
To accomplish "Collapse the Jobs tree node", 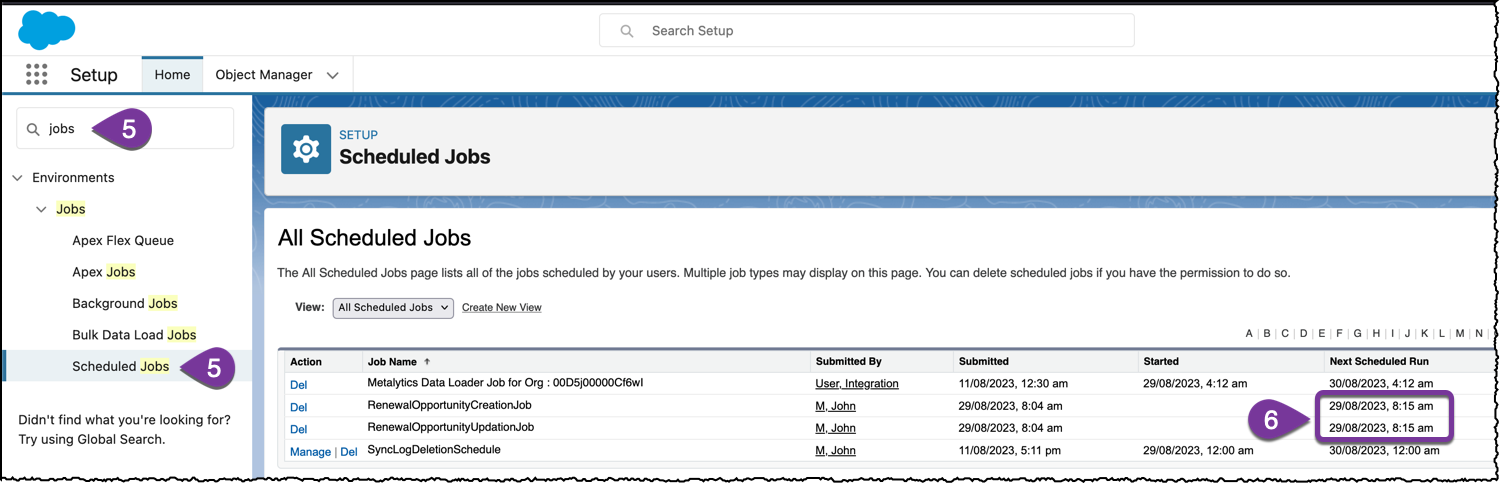I will [41, 209].
